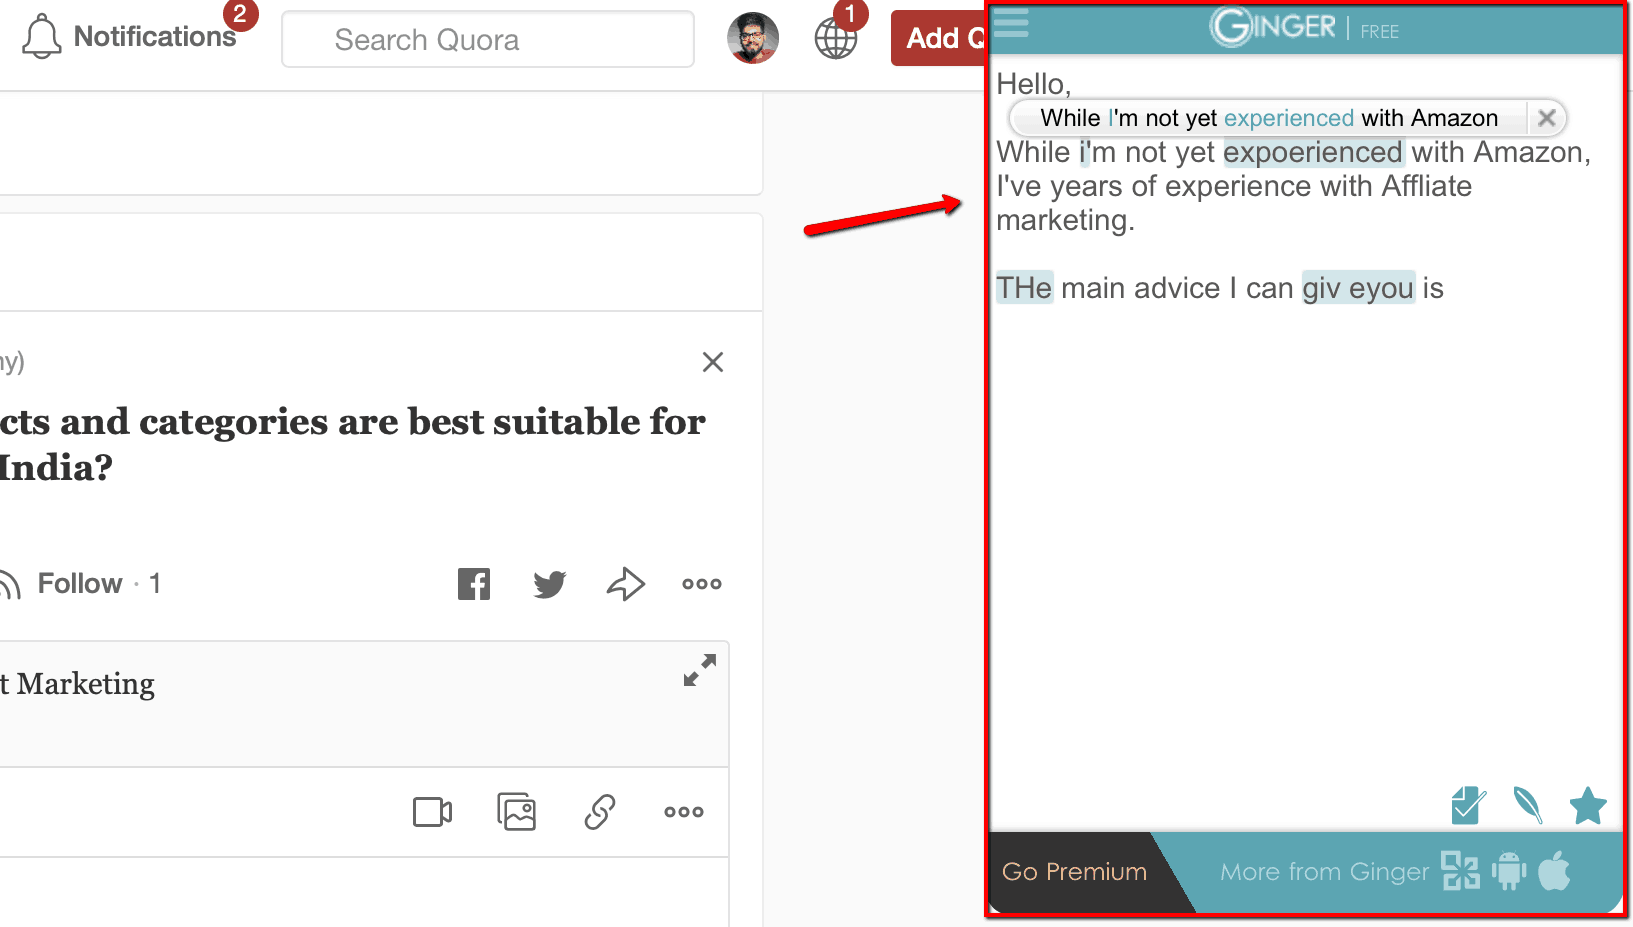Accept the suggested word 'experienced'
Viewport: 1633px width, 927px height.
pyautogui.click(x=1288, y=118)
